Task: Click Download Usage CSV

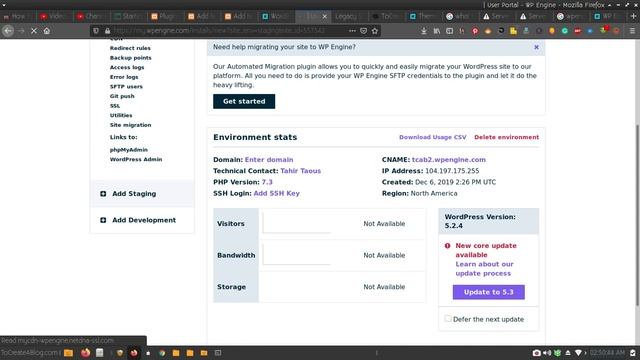Action: coord(433,137)
